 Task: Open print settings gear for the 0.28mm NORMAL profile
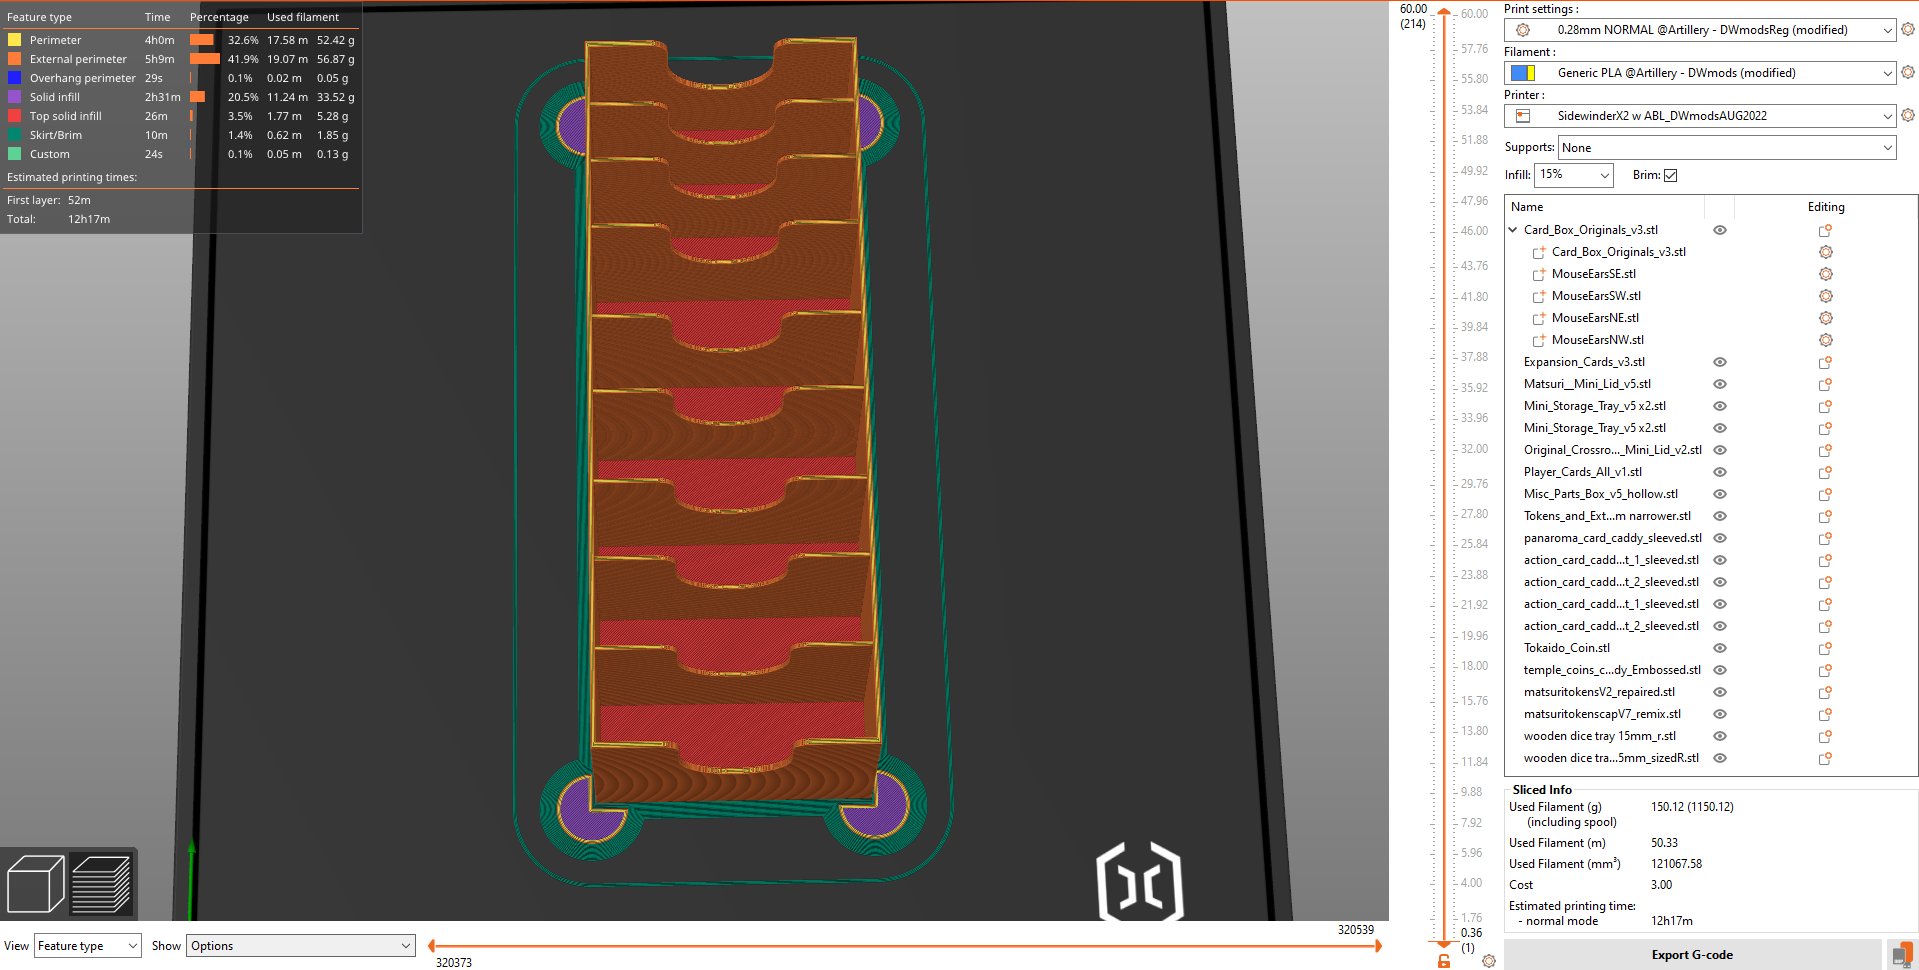point(1907,30)
